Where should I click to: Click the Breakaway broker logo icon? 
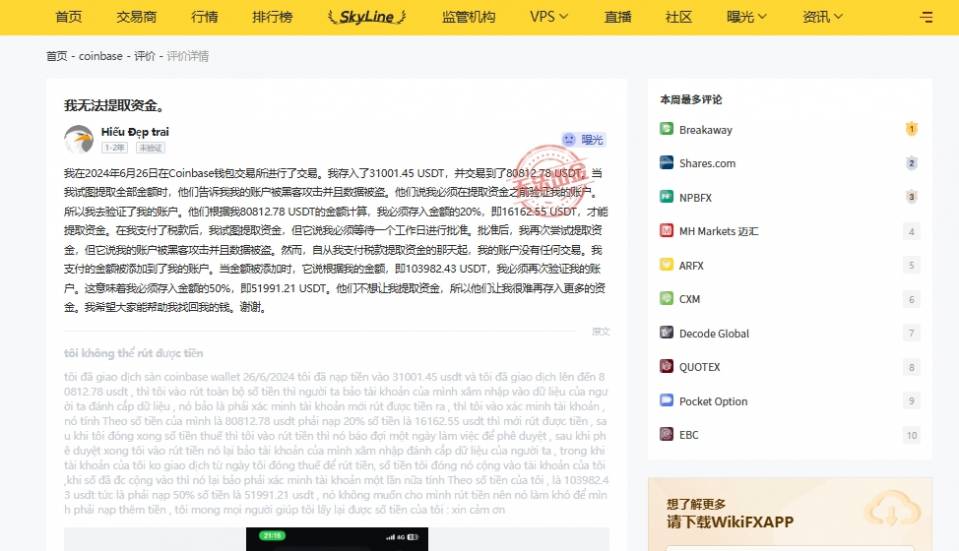(667, 129)
